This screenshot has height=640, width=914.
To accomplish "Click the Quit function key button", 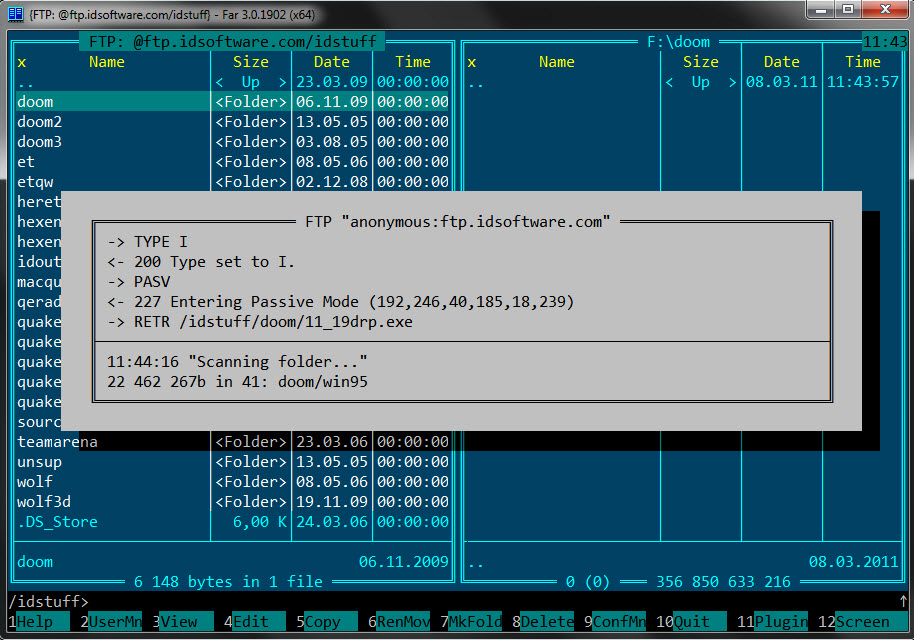I will coord(698,621).
